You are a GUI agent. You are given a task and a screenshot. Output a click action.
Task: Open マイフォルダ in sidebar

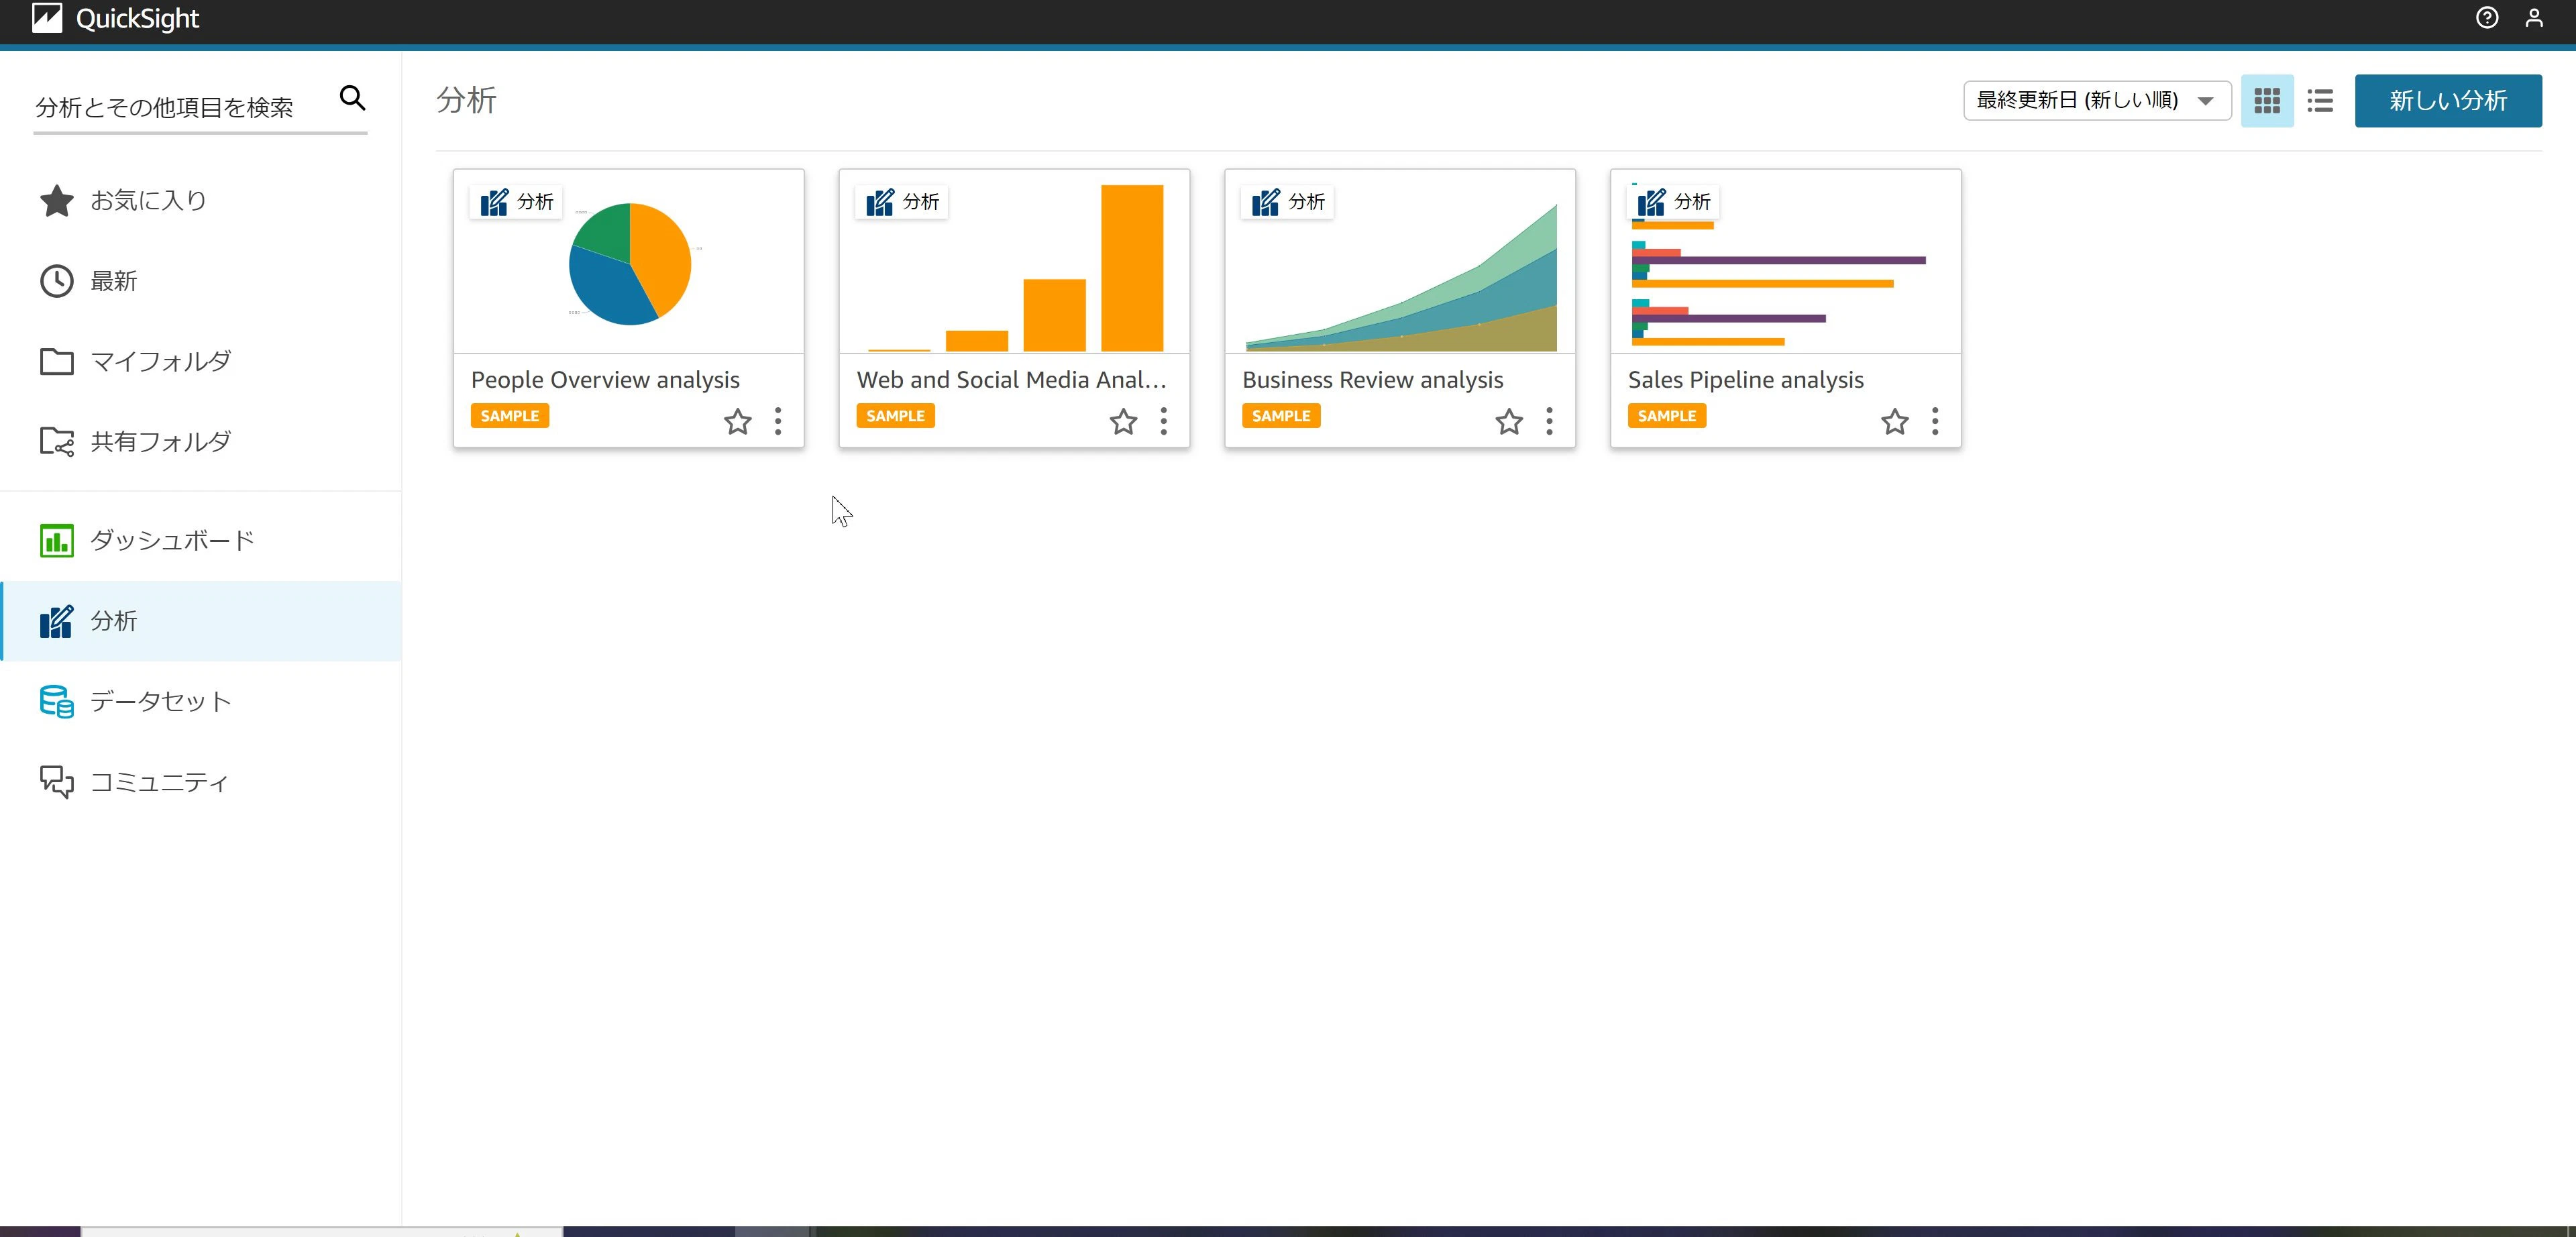pos(200,361)
